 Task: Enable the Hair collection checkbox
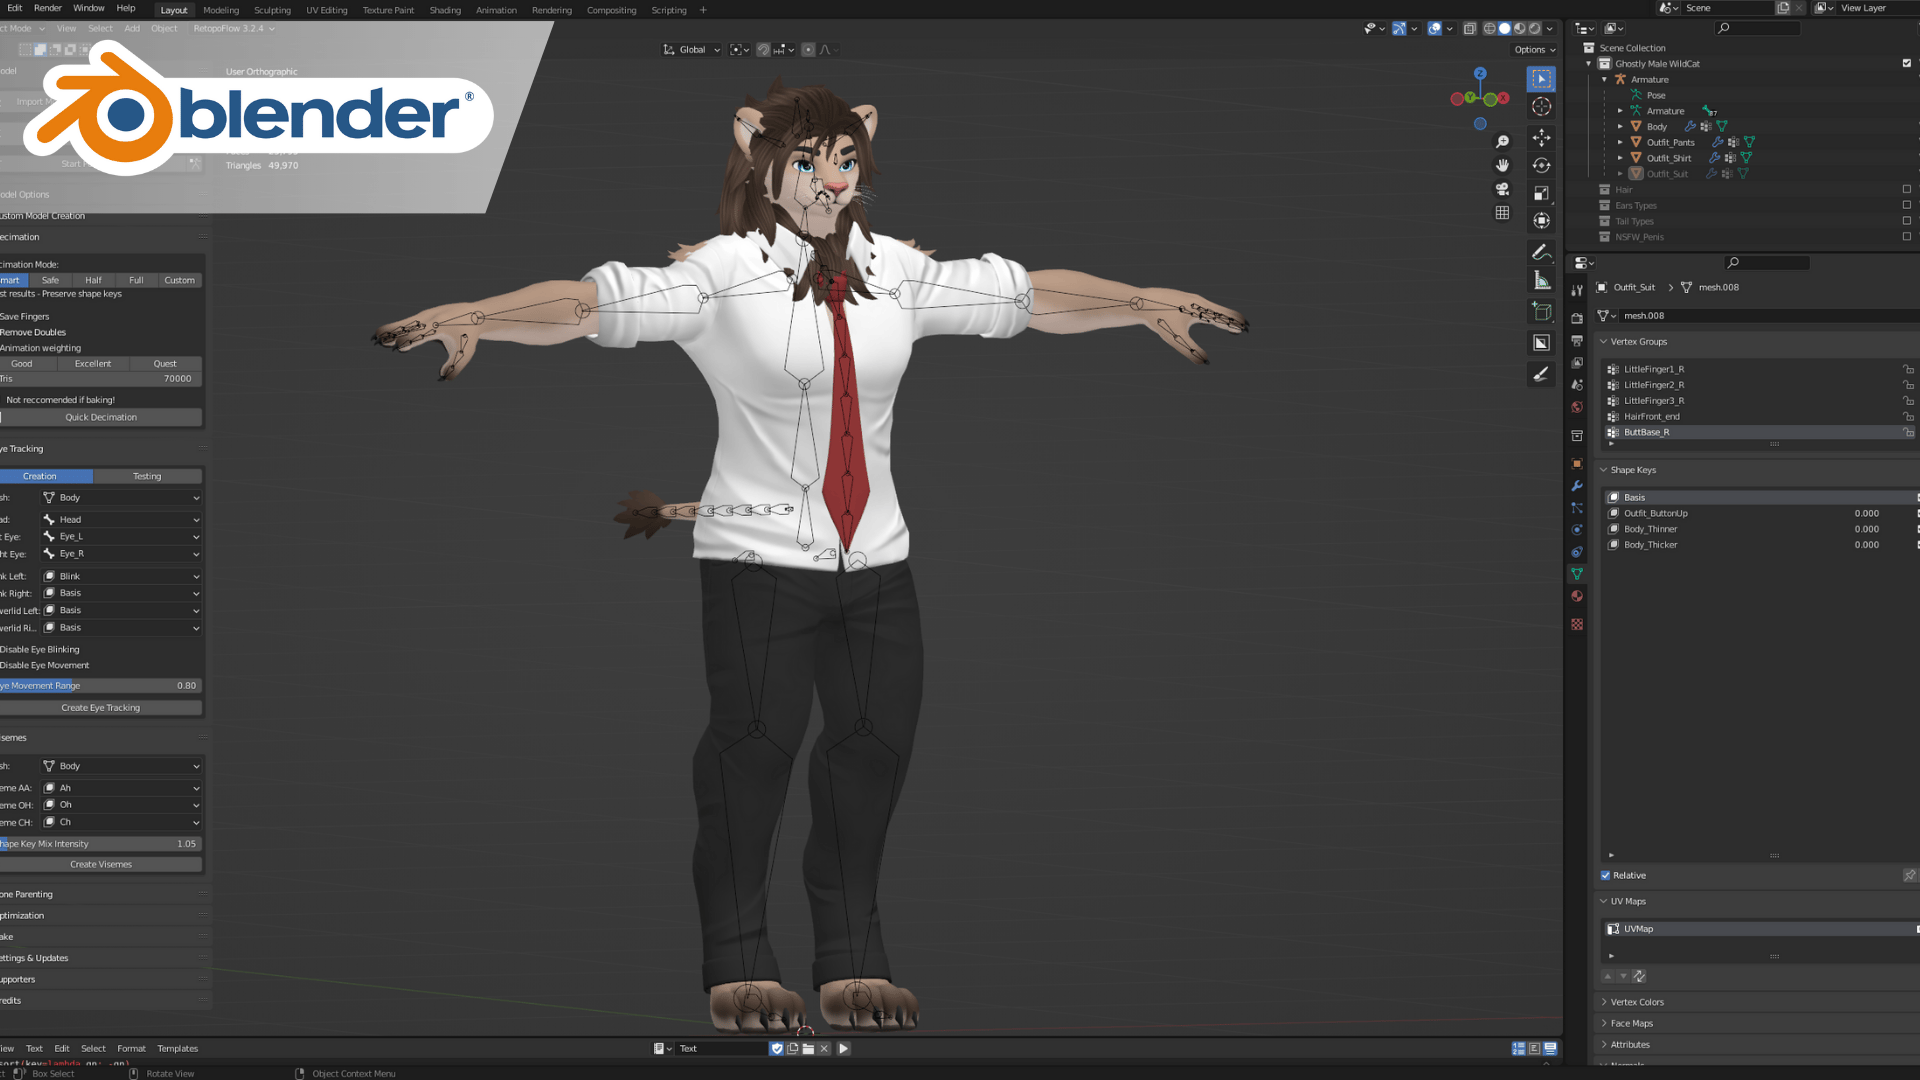pyautogui.click(x=1907, y=189)
